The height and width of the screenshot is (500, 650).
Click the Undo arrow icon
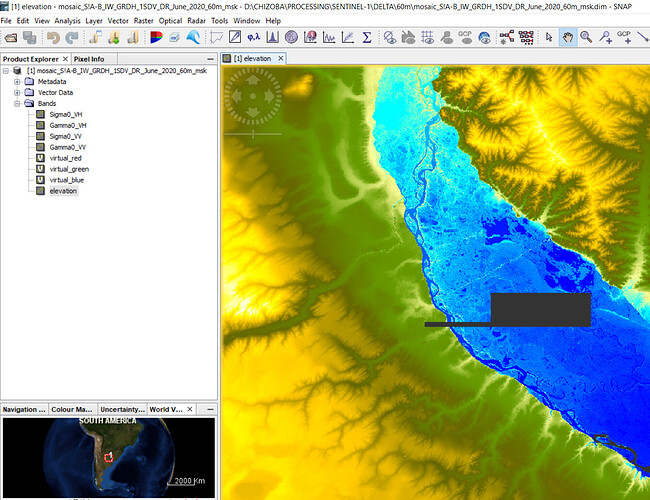pyautogui.click(x=53, y=38)
